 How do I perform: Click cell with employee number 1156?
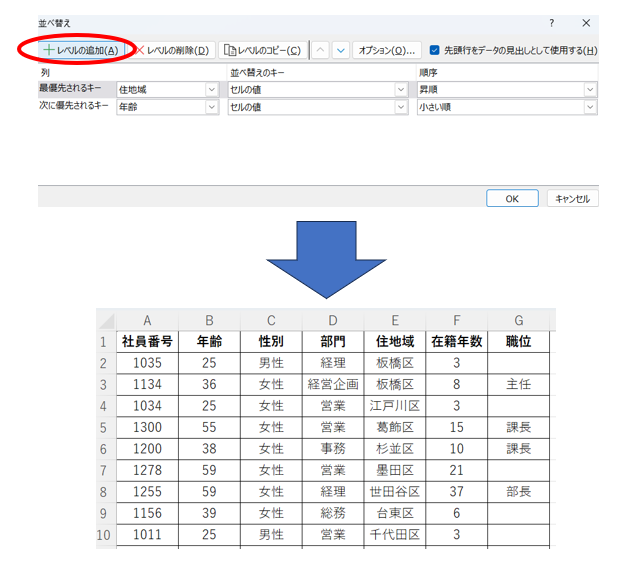147,513
